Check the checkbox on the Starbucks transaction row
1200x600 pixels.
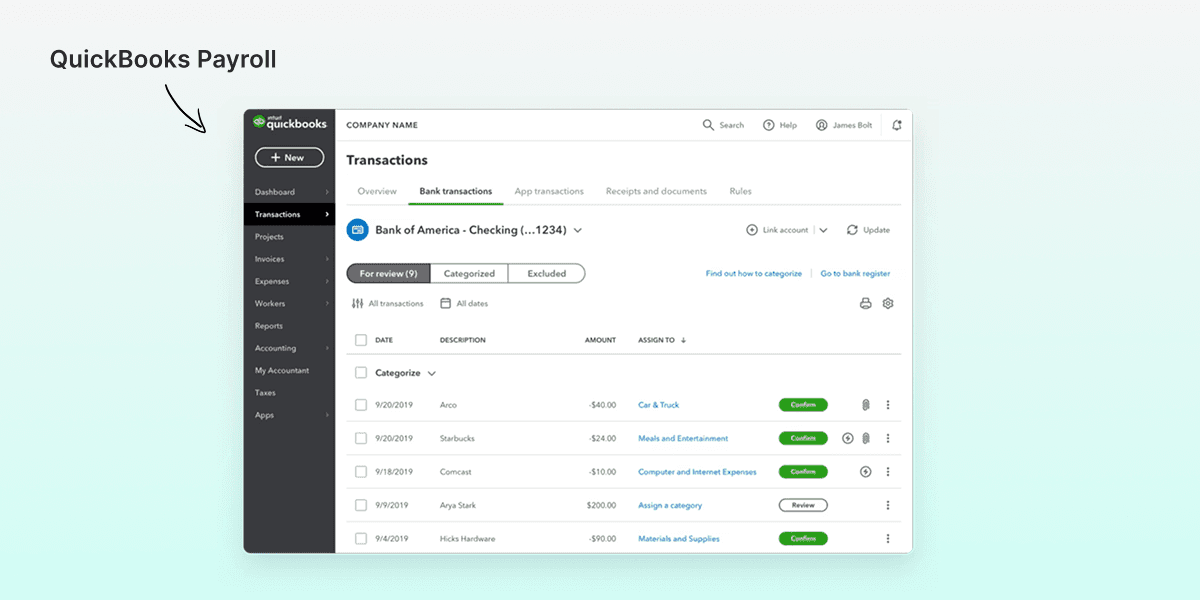(x=362, y=438)
